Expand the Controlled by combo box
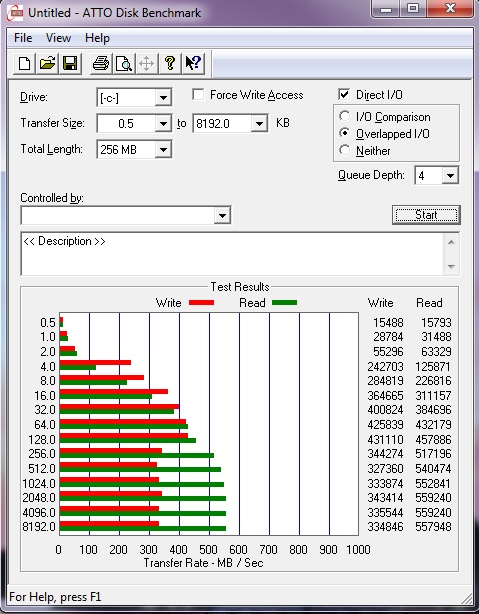 coord(222,215)
